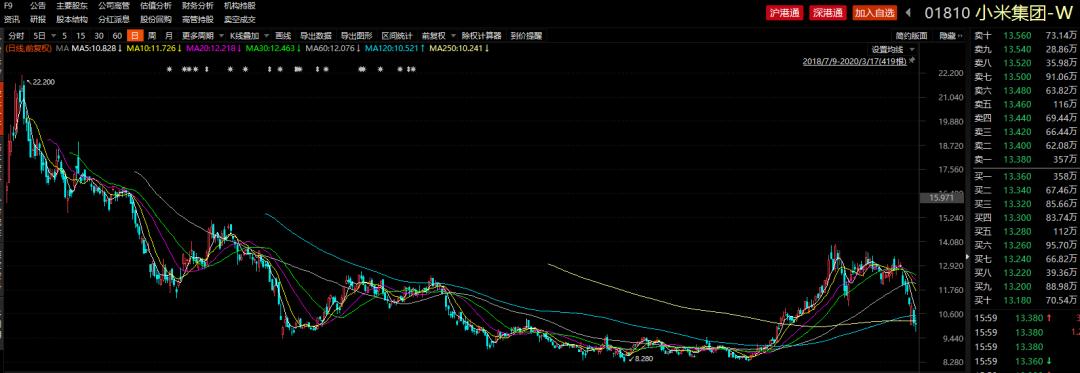Switch to the 15-minute K-line period

pos(81,36)
